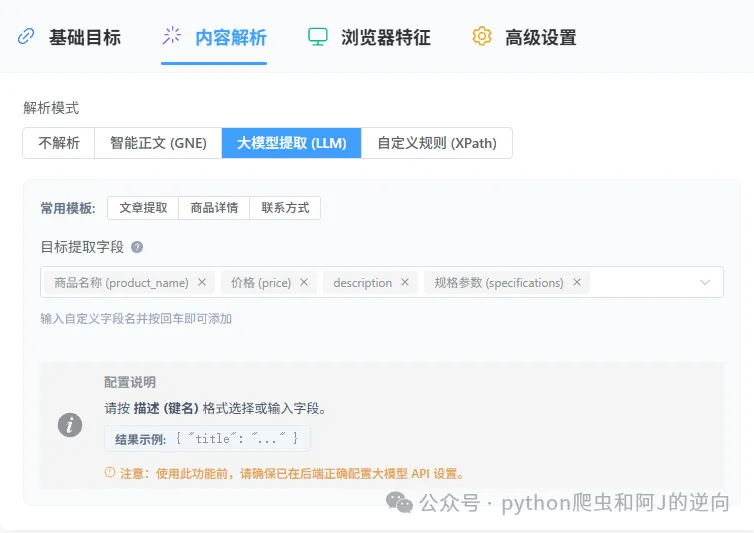Open the 浏览器特征 tab

click(369, 38)
